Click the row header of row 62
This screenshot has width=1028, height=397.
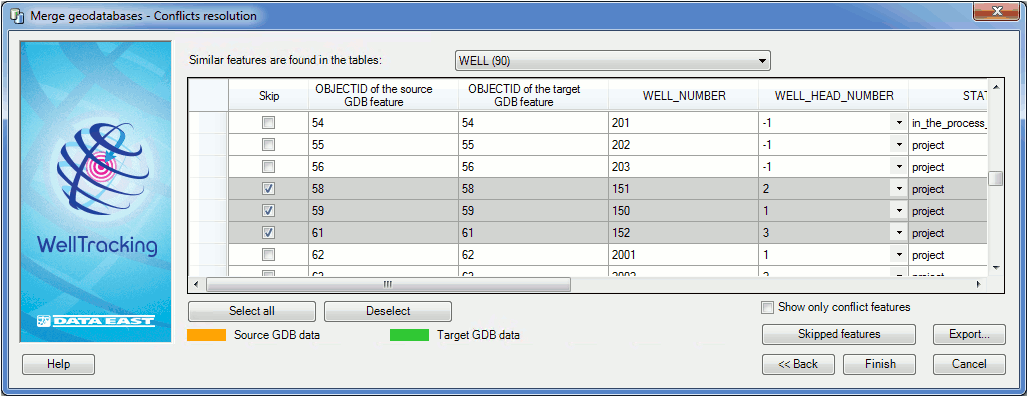click(208, 255)
